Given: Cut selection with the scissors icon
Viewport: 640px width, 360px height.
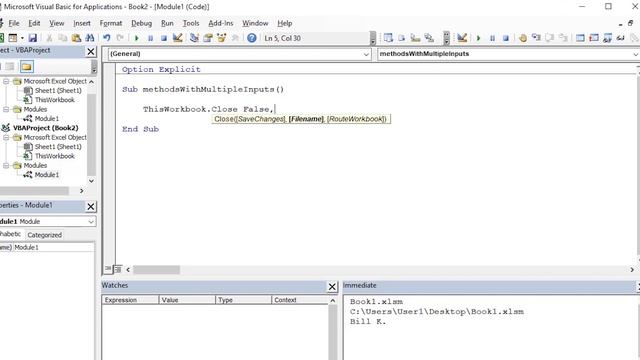Looking at the screenshot, I should point(49,38).
